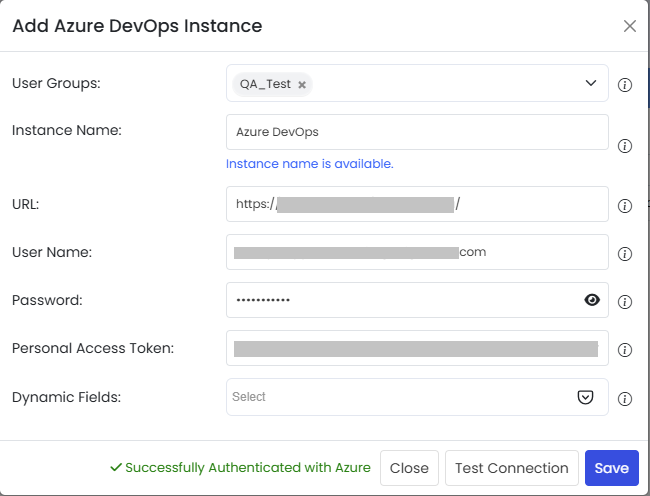The height and width of the screenshot is (496, 650).
Task: Click 'Successfully Authenticated with Azure' status text
Action: click(x=247, y=467)
